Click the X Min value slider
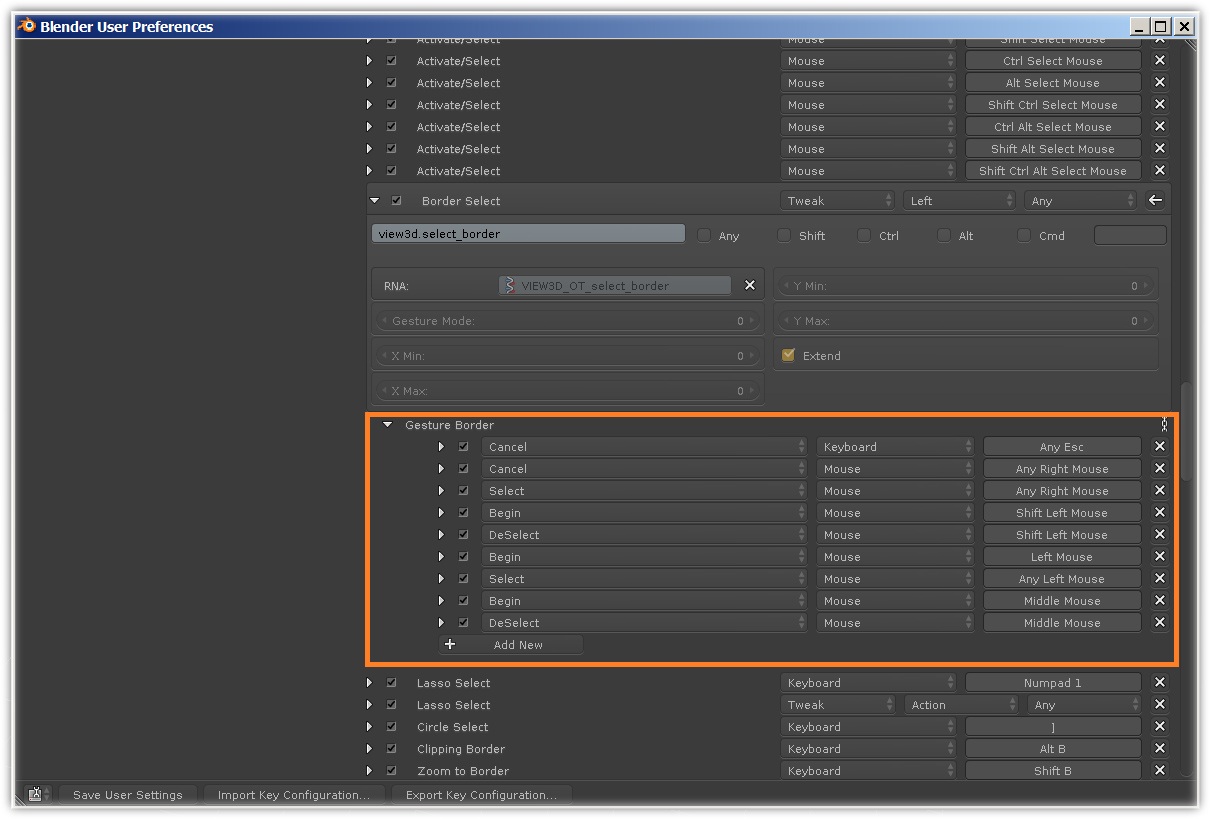This screenshot has width=1210, height=819. pos(568,355)
